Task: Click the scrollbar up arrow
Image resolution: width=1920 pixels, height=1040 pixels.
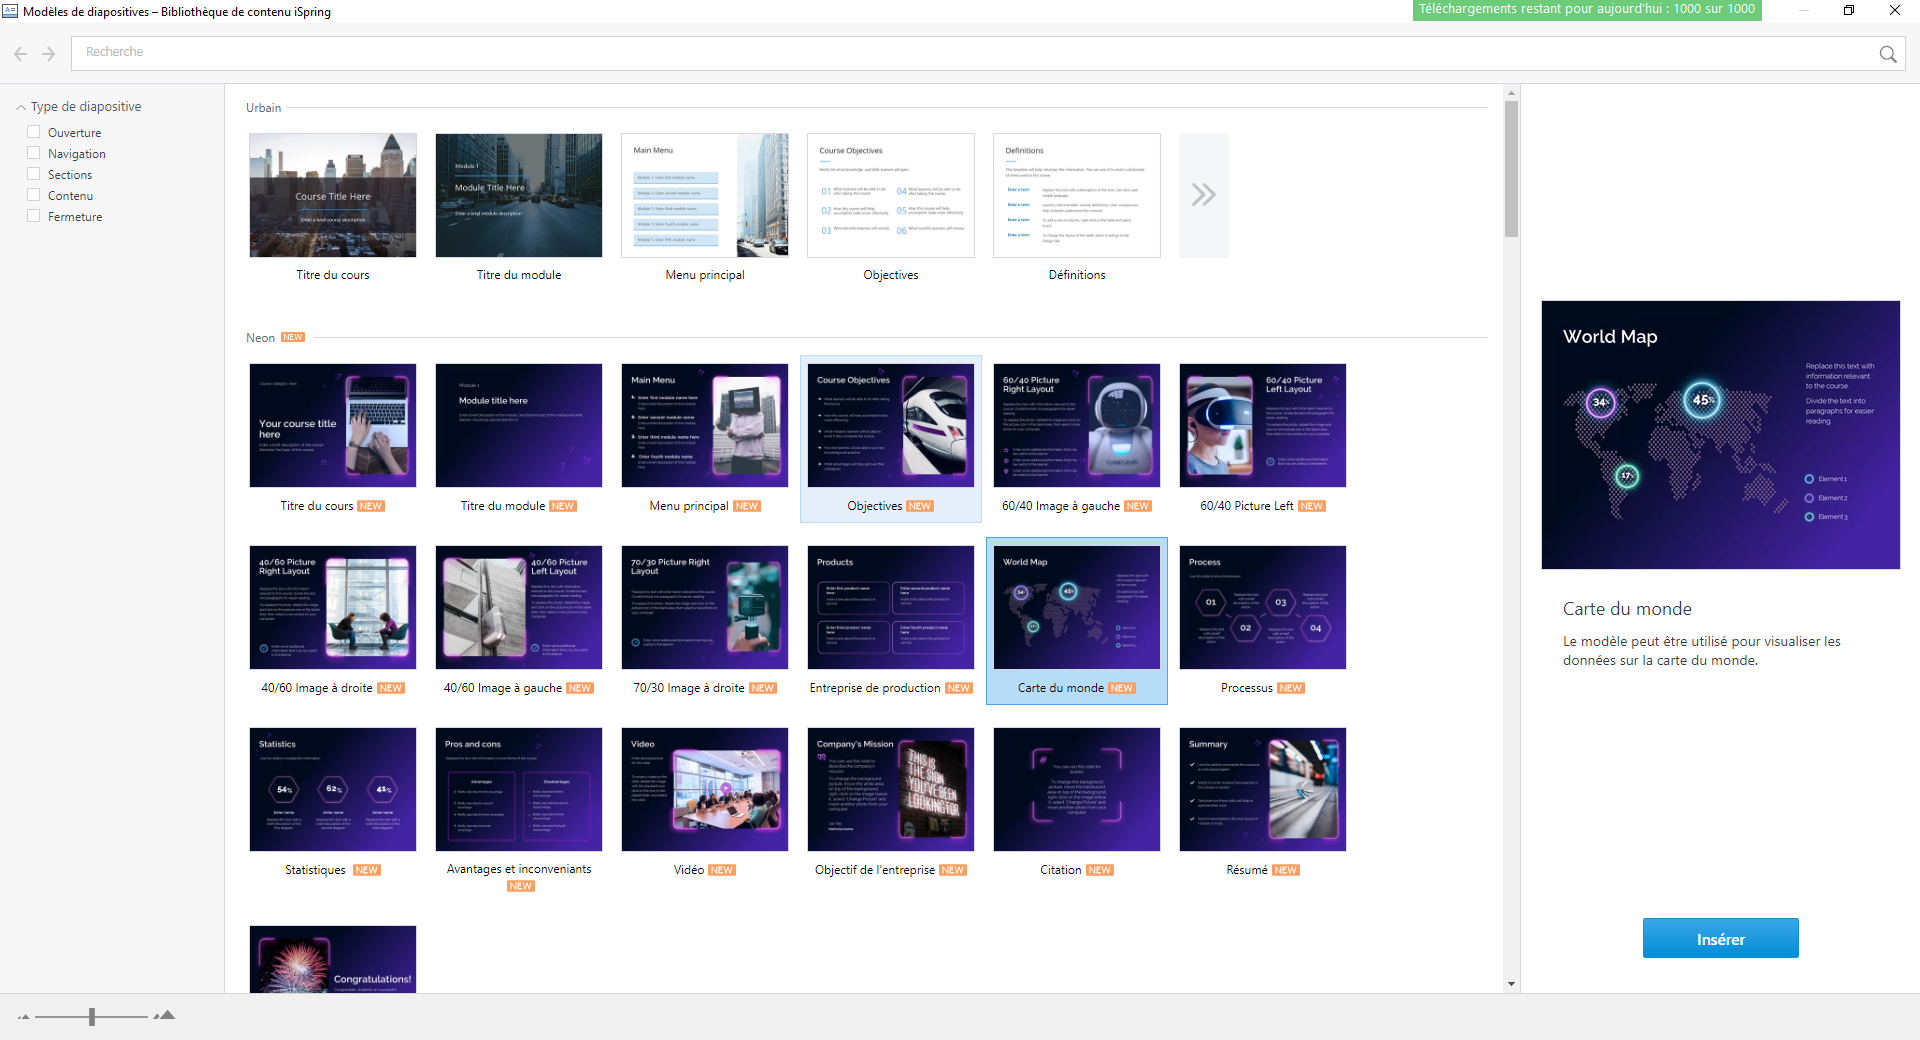Action: click(x=1511, y=93)
